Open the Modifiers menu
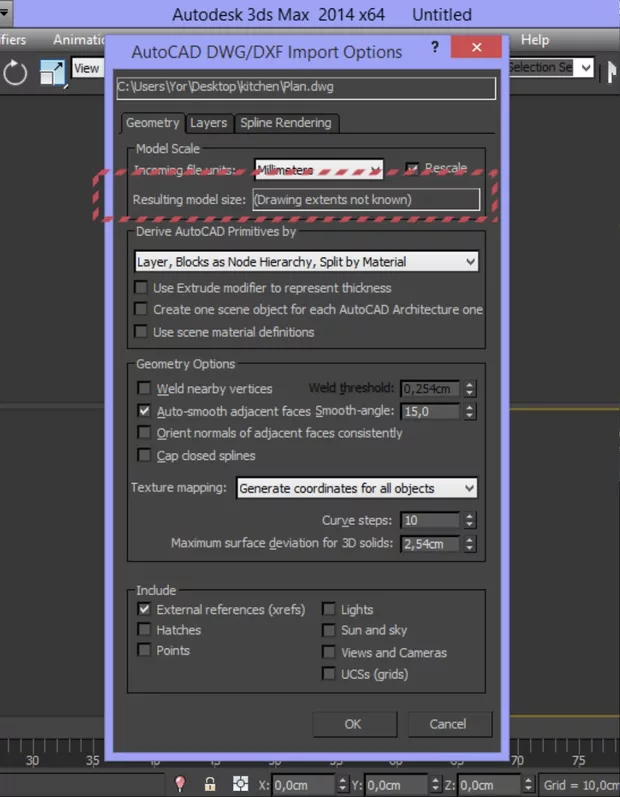This screenshot has width=620, height=797. 13,40
